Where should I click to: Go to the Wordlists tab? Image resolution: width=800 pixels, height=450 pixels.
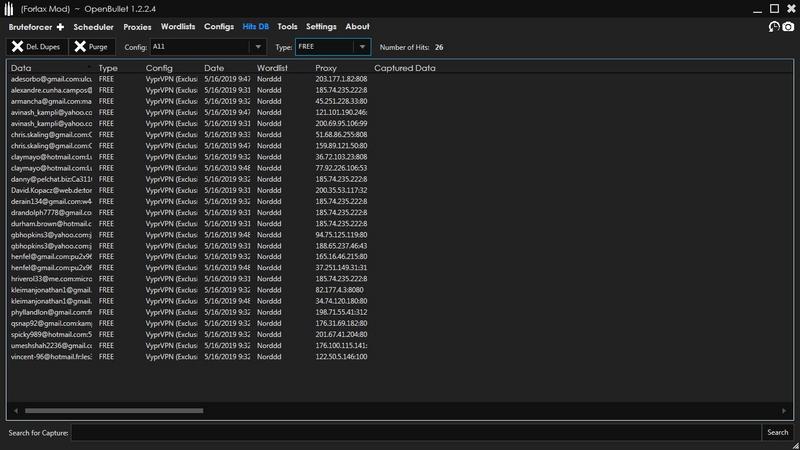click(x=178, y=27)
